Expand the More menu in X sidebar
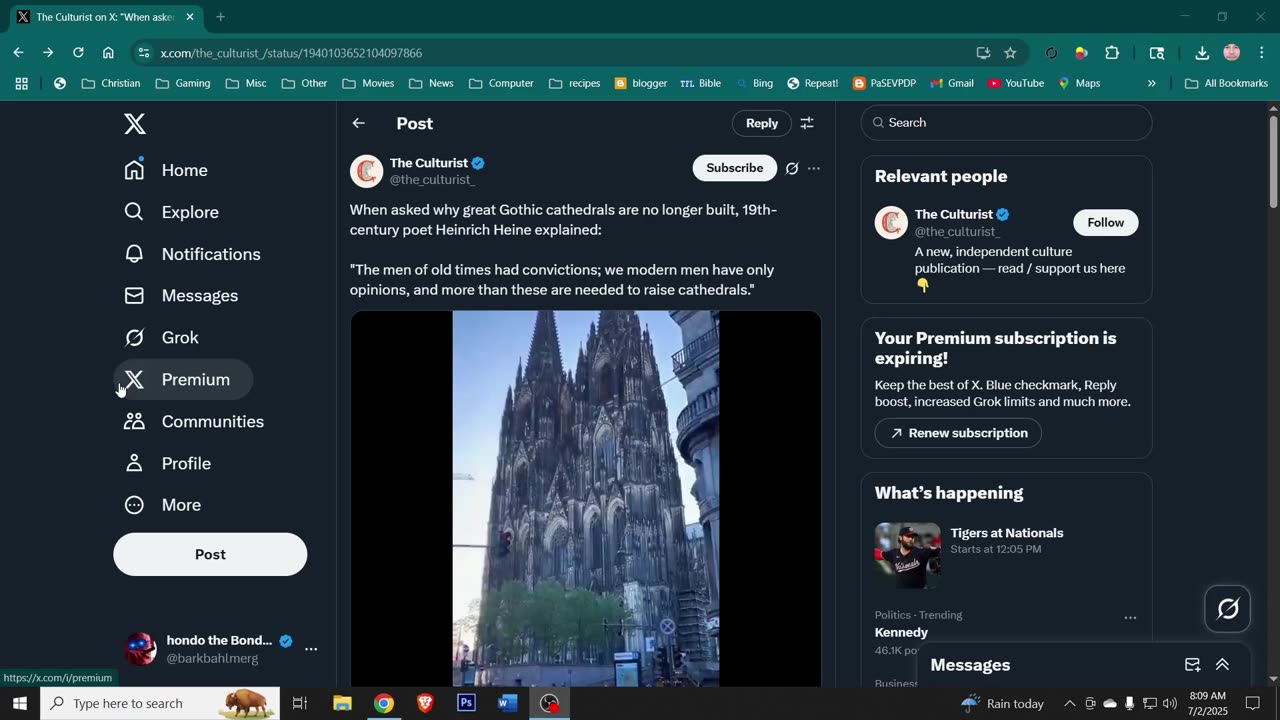This screenshot has width=1280, height=720. [x=162, y=505]
